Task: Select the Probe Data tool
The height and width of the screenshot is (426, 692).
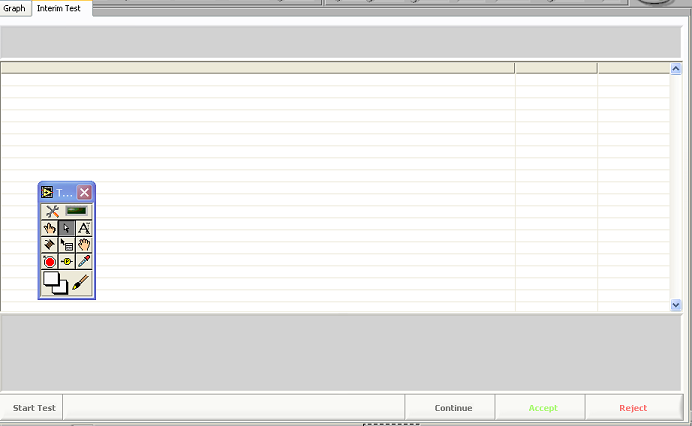Action: coord(67,261)
